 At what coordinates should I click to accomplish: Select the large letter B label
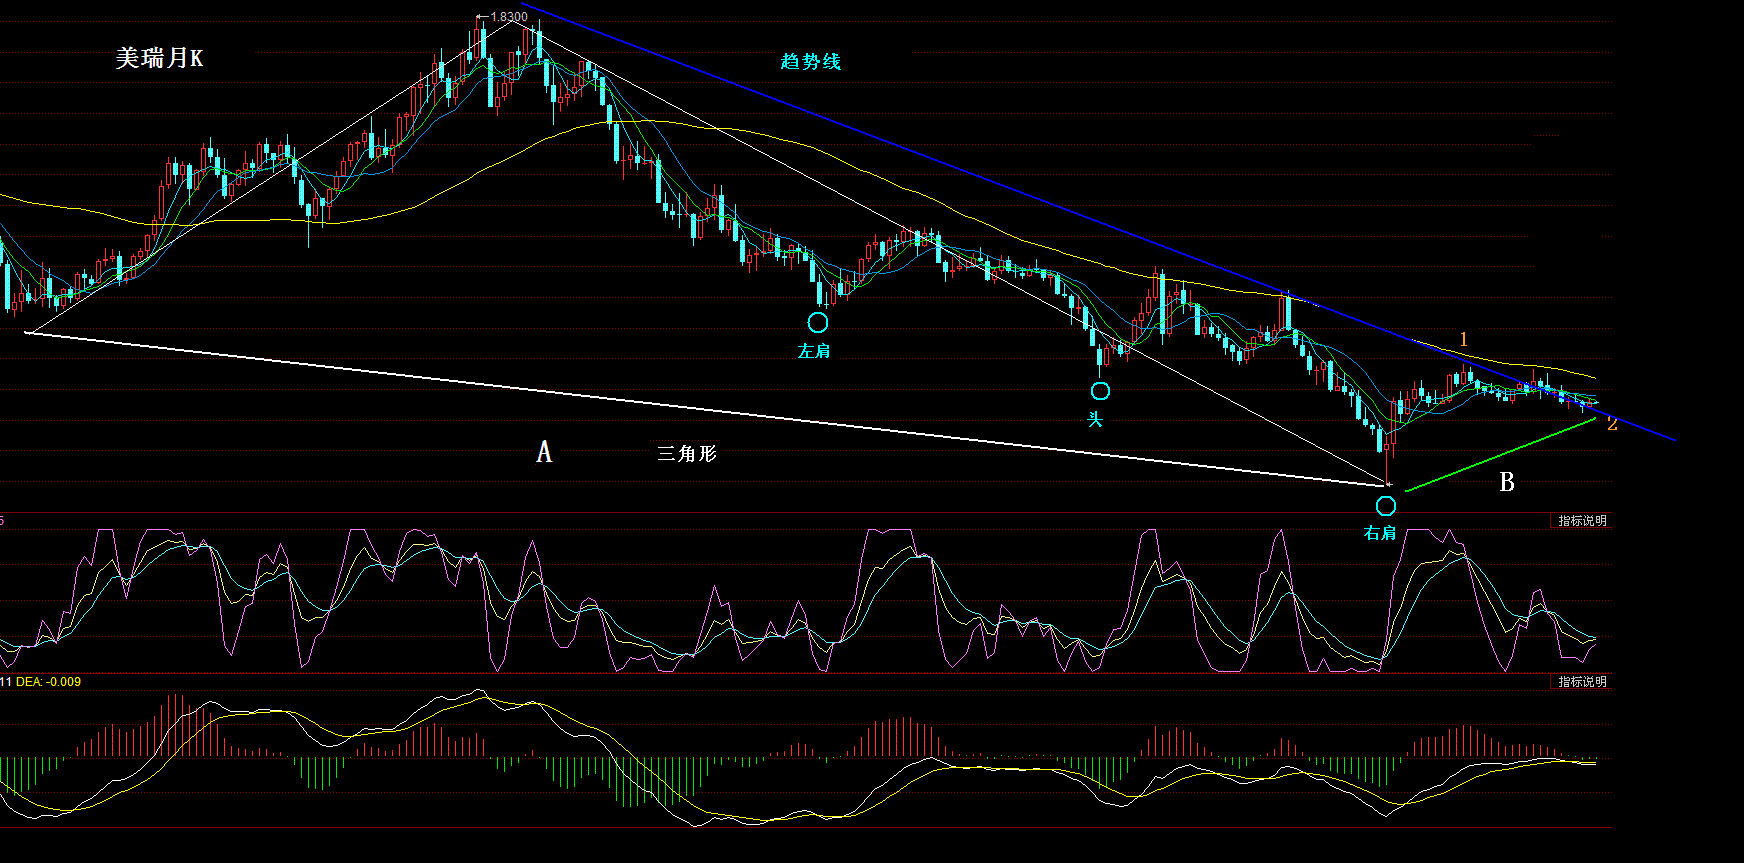1507,482
